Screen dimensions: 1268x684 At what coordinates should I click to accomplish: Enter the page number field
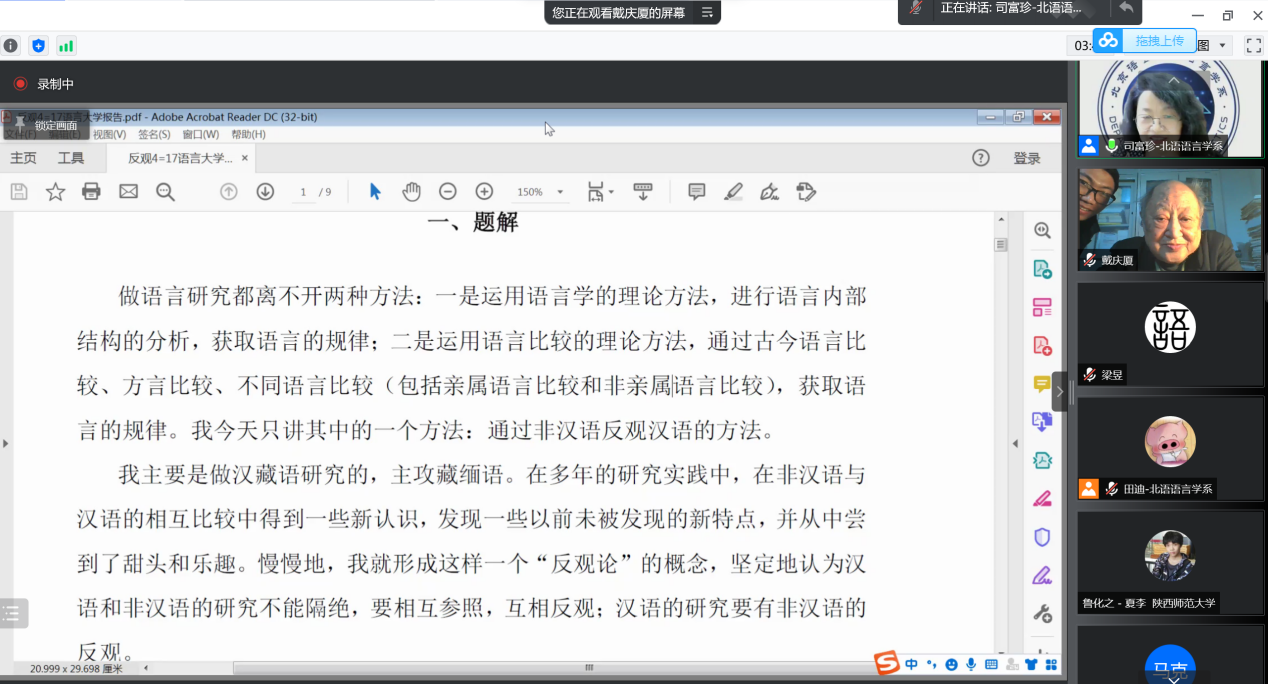pos(303,192)
